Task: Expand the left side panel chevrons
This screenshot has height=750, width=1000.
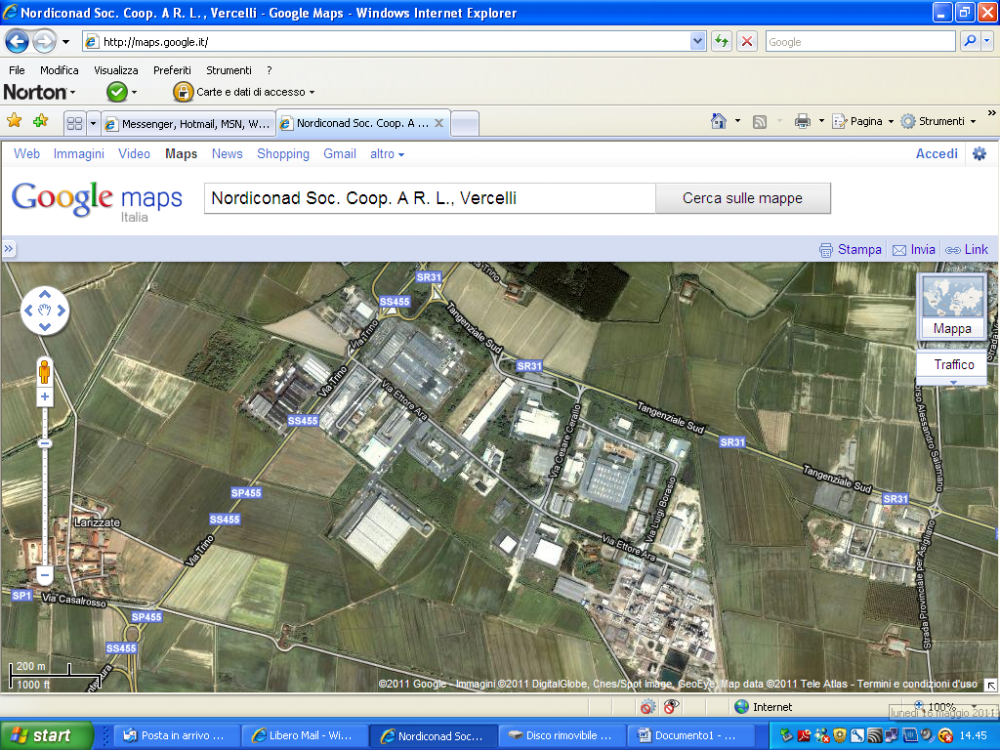Action: [x=9, y=249]
